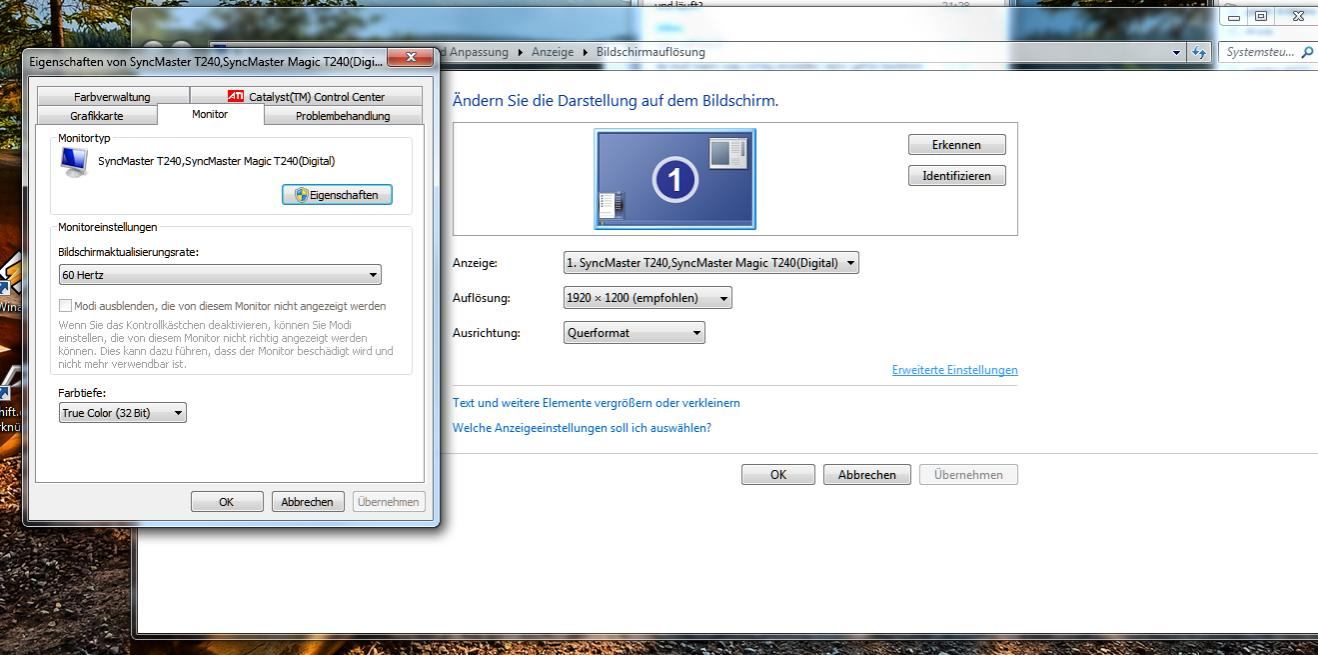Toggle 'Modi ausblenden' checkbox
Screen dimensions: 1318x655
(x=66, y=306)
